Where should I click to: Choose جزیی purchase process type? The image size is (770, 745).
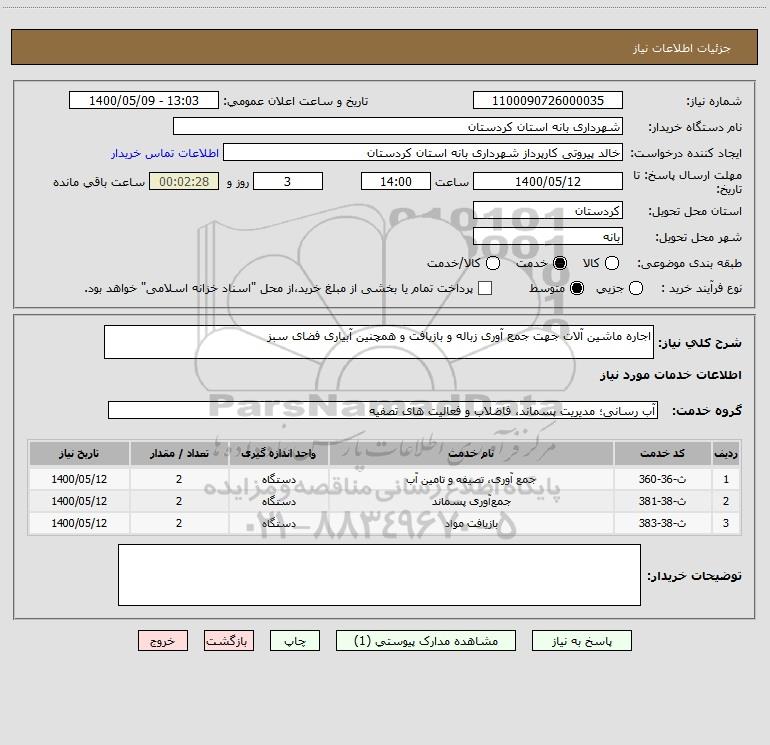pos(635,288)
